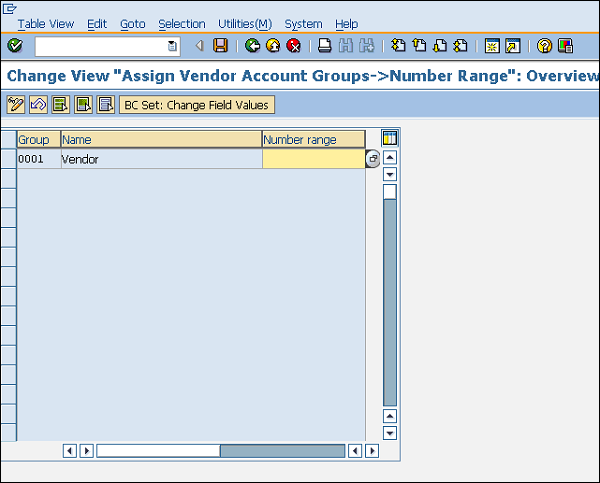The height and width of the screenshot is (483, 600).
Task: Click the horizontal scrollbar thumb
Action: (x=158, y=451)
